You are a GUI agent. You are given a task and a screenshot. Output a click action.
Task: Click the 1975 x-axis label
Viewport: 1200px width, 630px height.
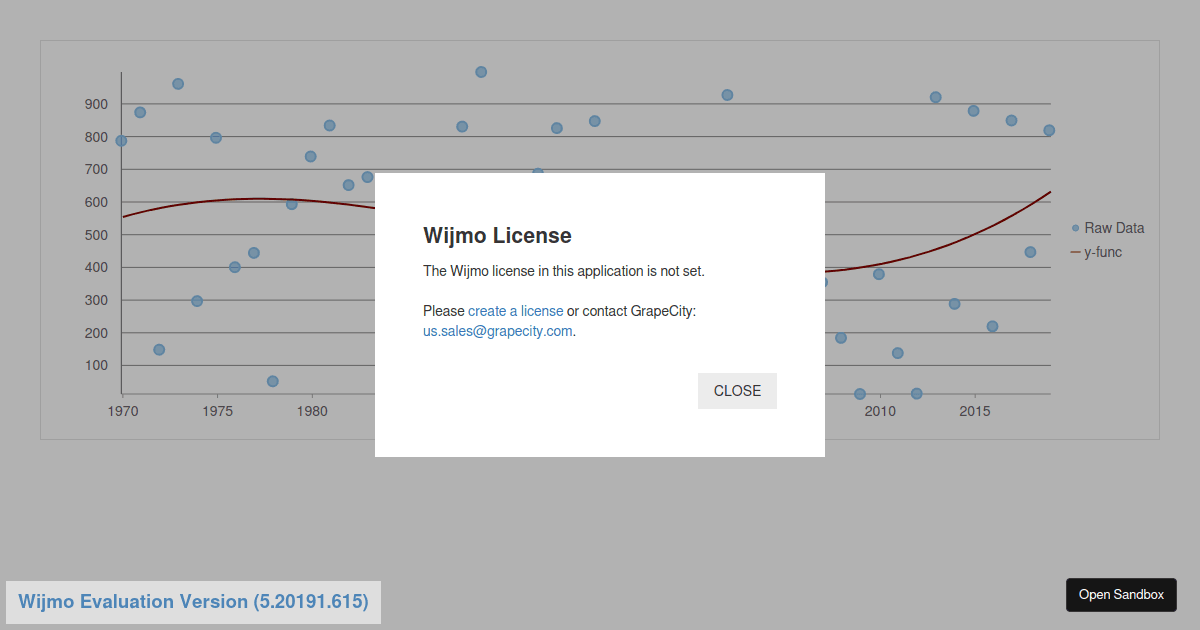(218, 411)
